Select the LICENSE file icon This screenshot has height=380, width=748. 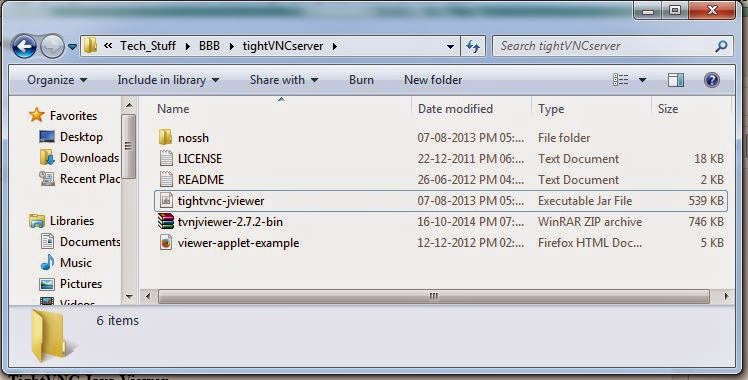coord(166,158)
